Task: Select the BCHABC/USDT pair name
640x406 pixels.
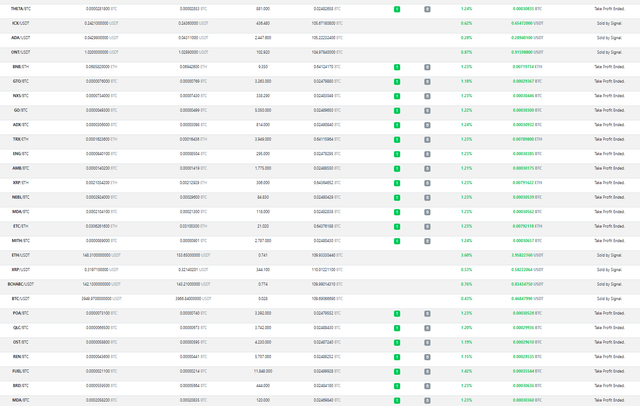Action: [x=20, y=284]
